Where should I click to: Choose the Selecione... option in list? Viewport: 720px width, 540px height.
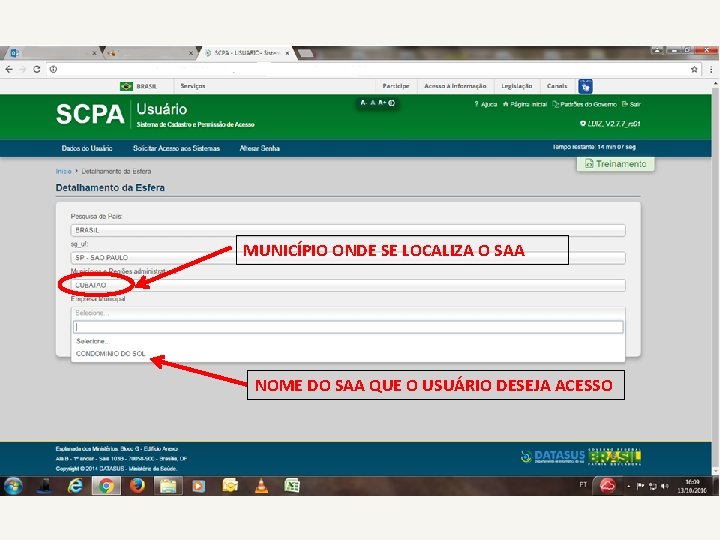[348, 341]
